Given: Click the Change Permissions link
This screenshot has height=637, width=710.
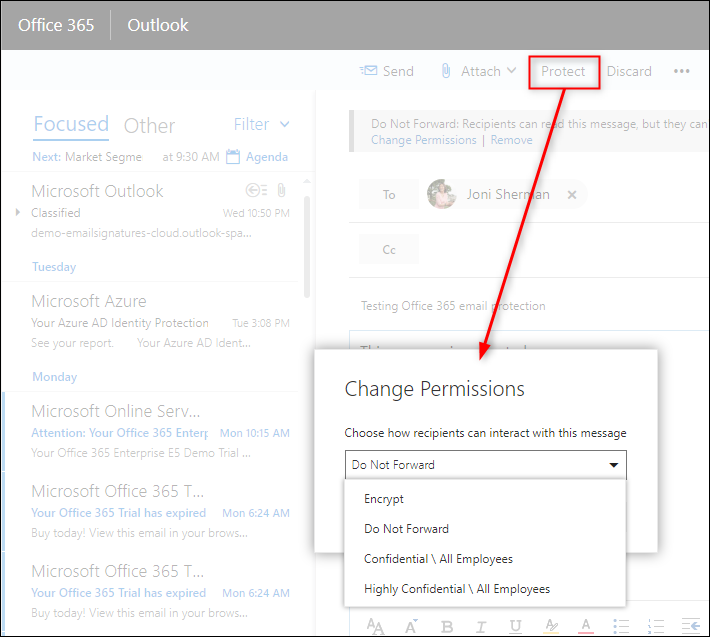Looking at the screenshot, I should [423, 140].
